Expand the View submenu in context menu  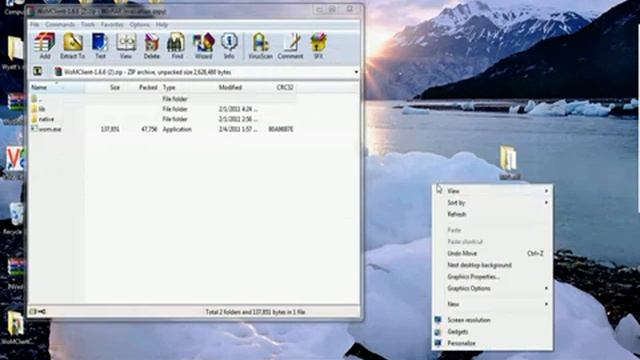point(492,191)
